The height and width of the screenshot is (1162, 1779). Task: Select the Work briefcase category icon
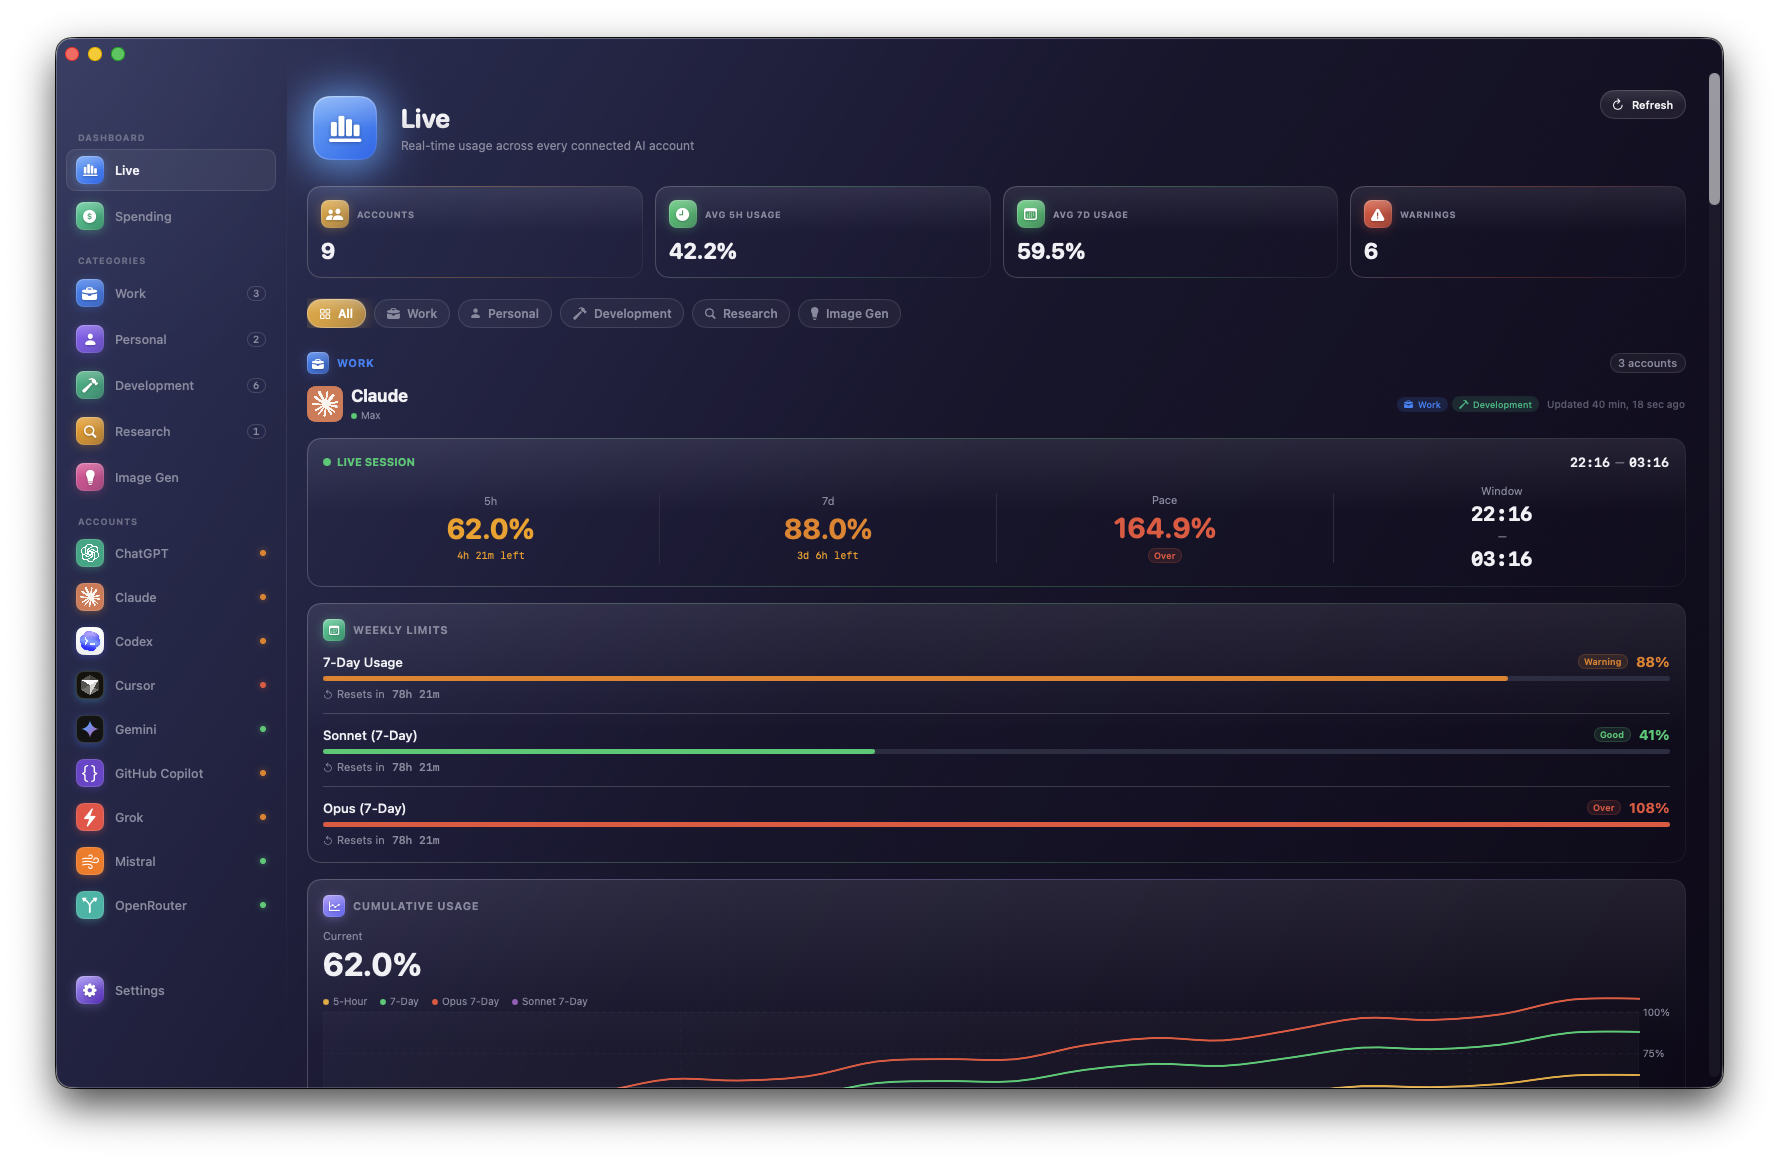click(90, 293)
